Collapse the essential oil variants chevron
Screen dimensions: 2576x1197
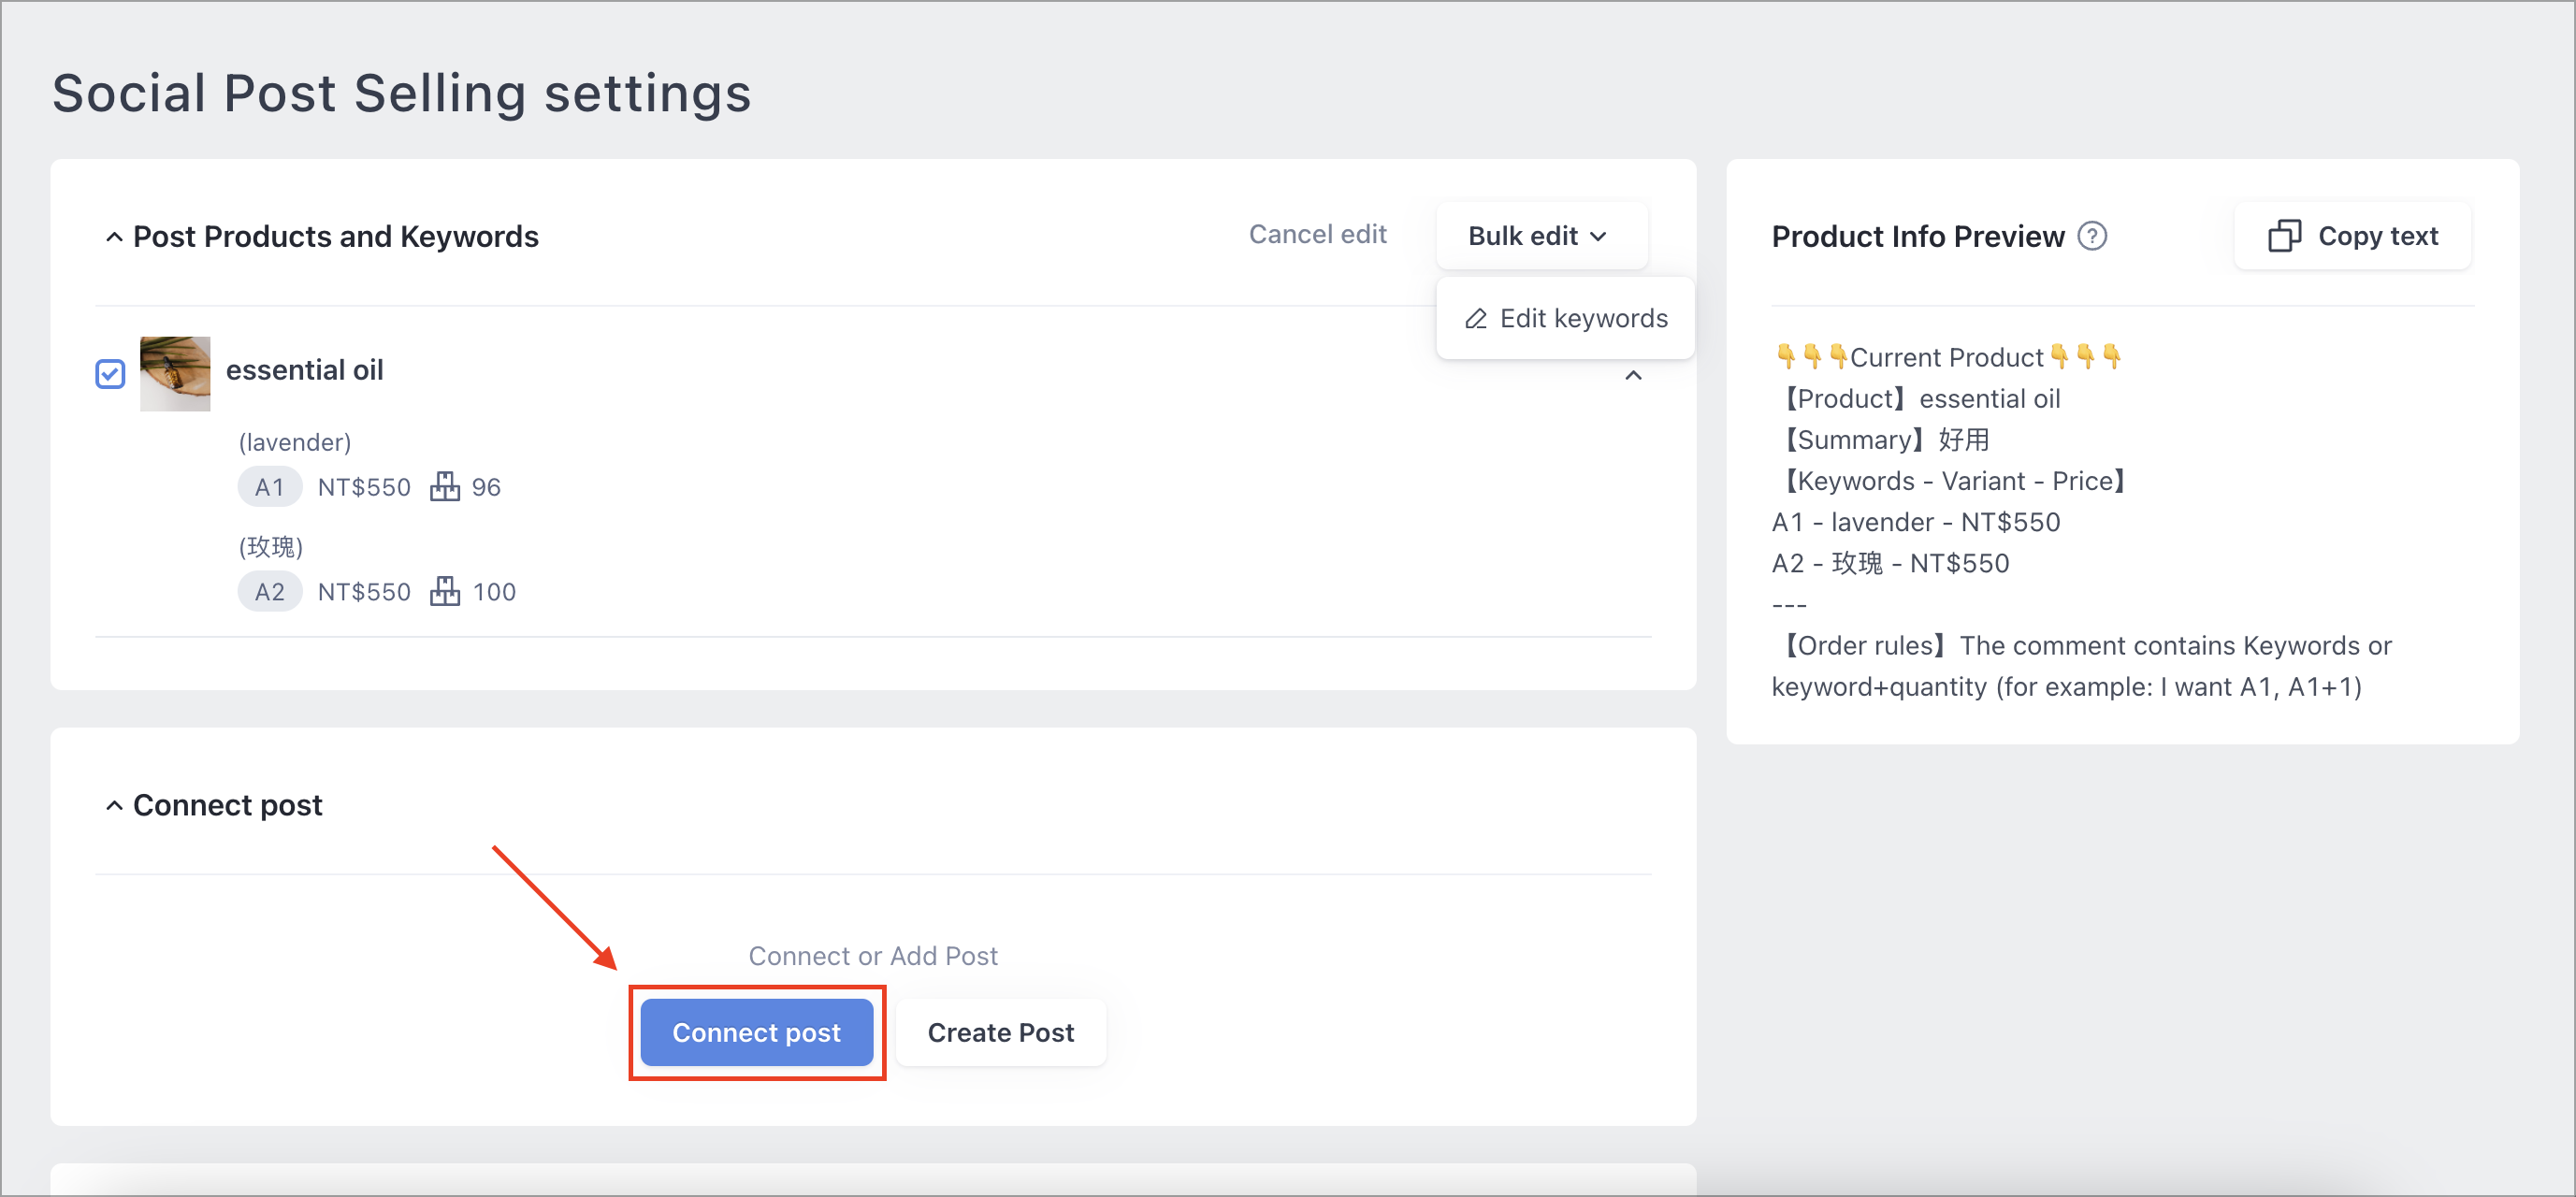click(1633, 376)
